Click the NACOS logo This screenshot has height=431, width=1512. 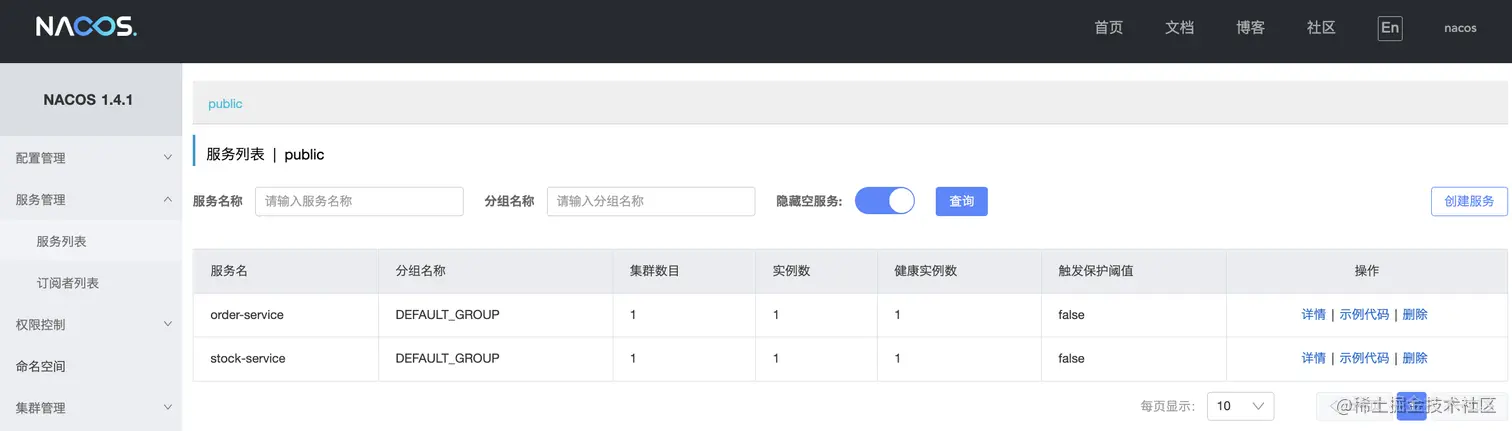pos(86,28)
